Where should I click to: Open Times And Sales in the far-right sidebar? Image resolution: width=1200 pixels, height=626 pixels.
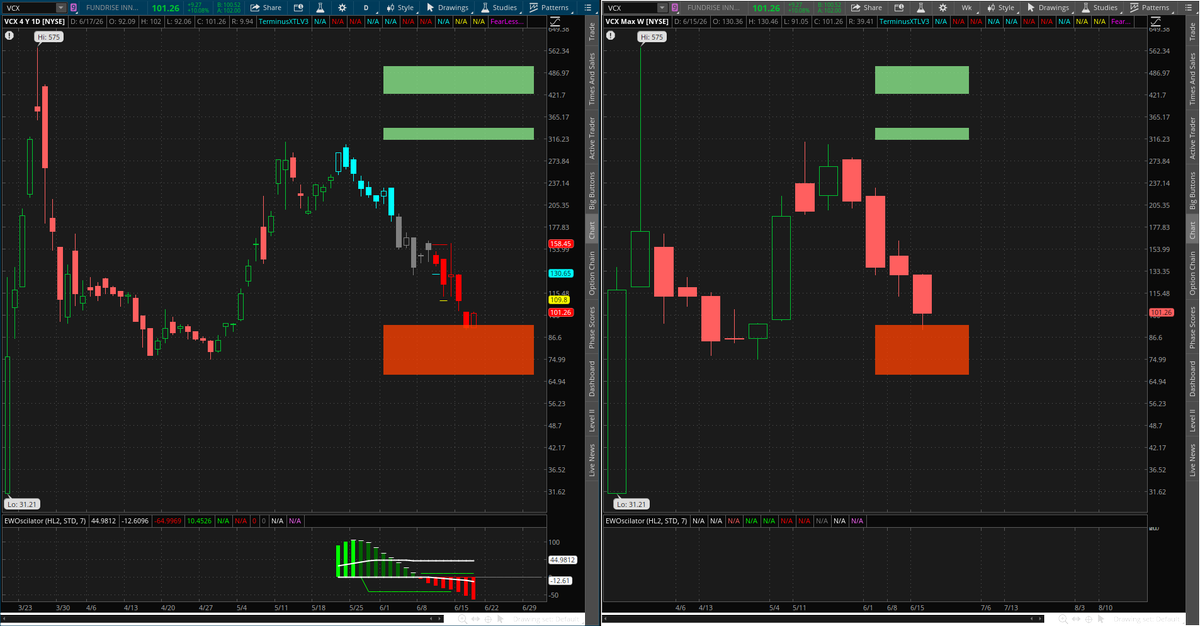pyautogui.click(x=1192, y=79)
